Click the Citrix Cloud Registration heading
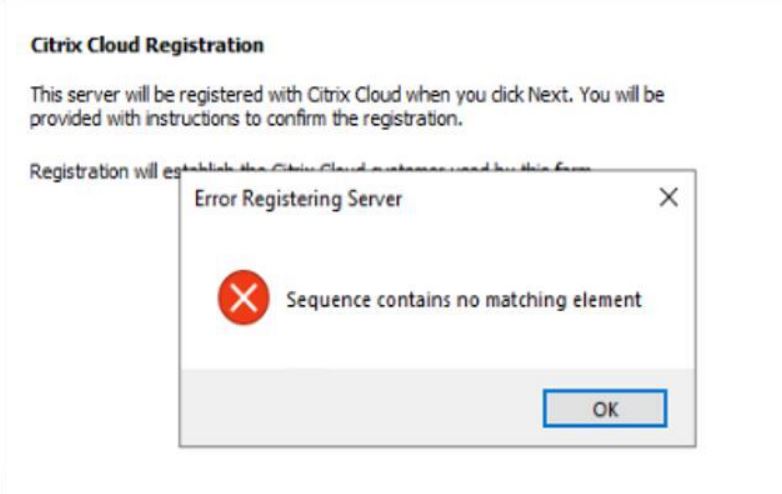Viewport: 782px width, 494px height. coord(147,45)
